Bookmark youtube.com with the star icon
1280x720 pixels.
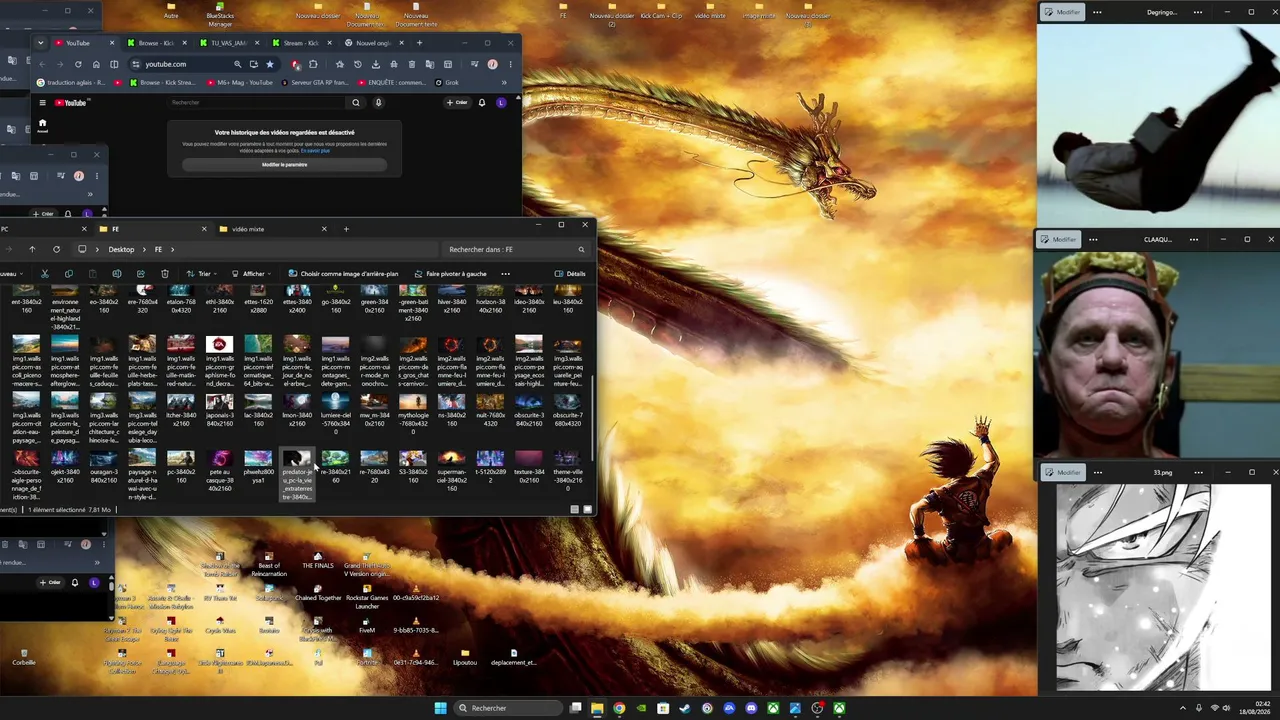click(269, 64)
